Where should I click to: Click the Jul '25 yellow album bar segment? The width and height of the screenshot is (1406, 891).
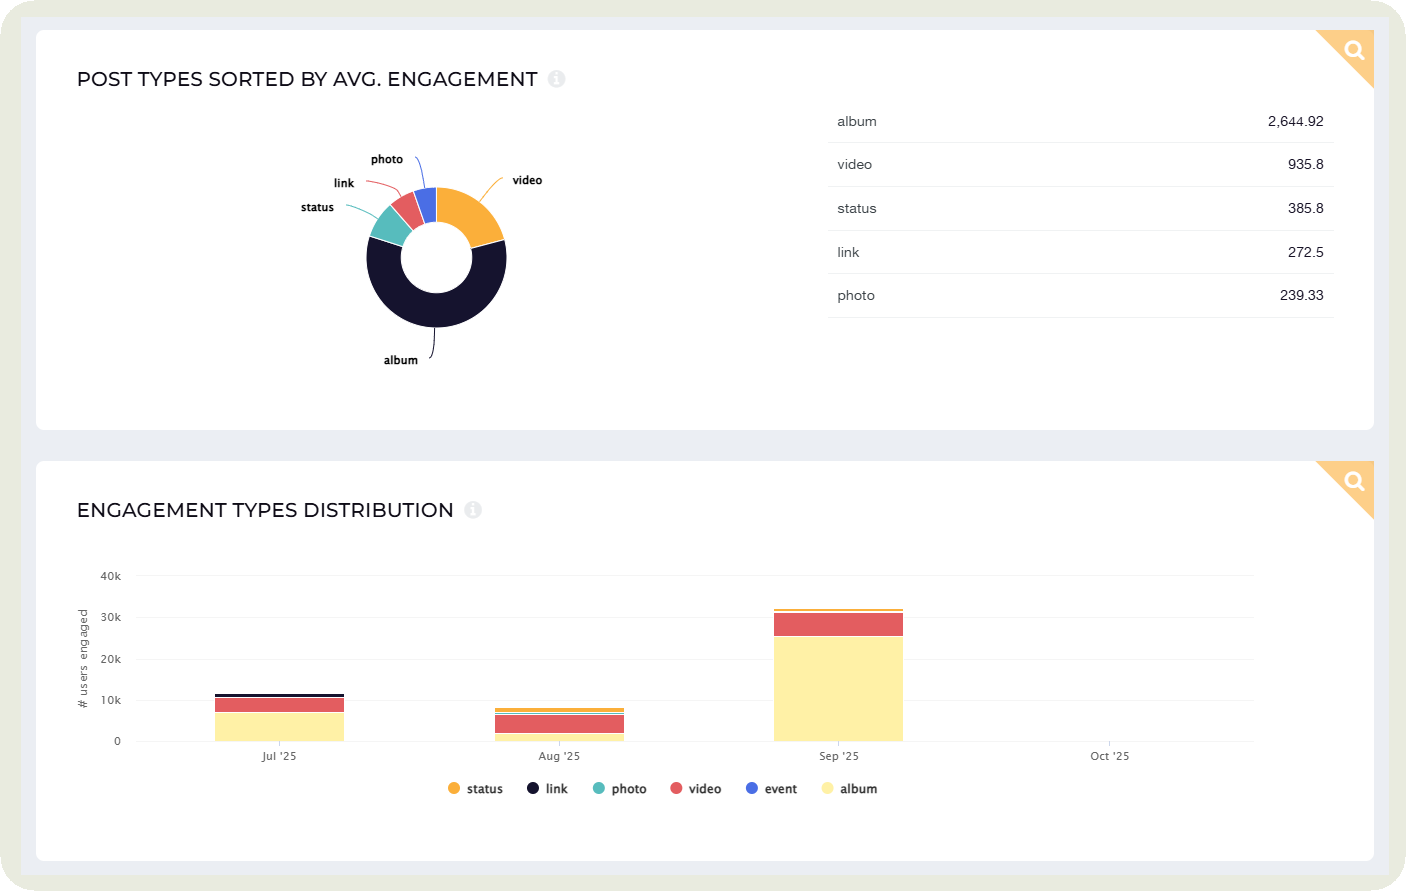click(279, 726)
